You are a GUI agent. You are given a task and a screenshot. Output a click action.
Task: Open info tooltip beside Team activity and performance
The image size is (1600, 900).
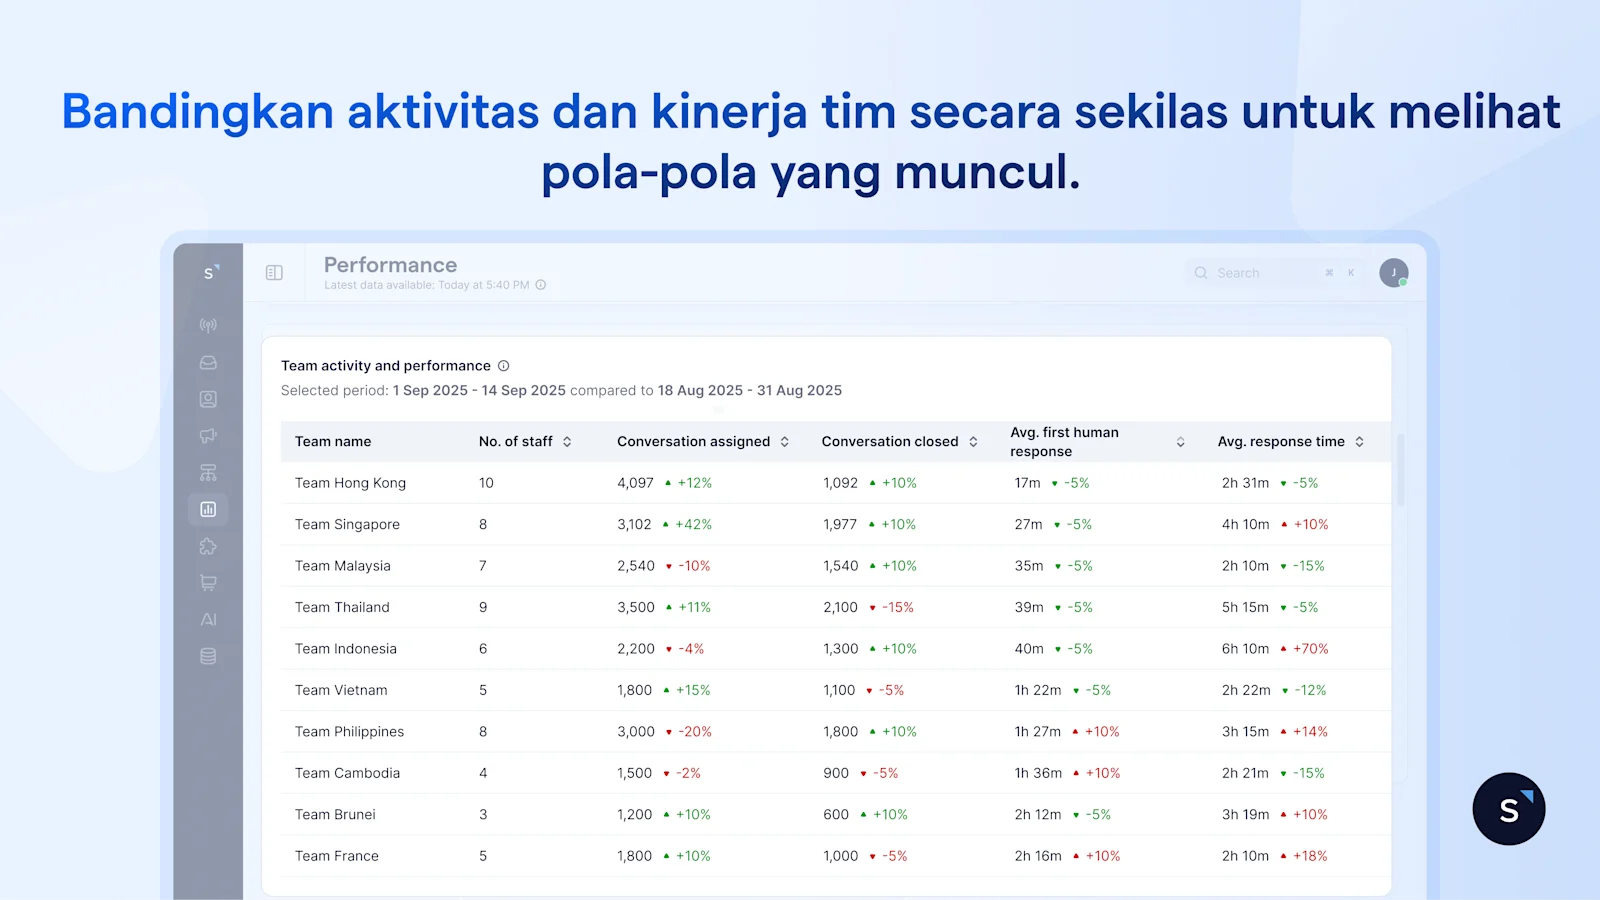[x=503, y=365]
